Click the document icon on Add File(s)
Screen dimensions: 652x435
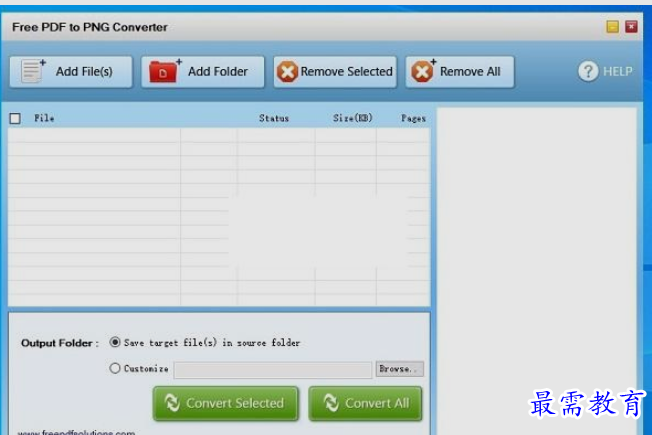pyautogui.click(x=32, y=71)
